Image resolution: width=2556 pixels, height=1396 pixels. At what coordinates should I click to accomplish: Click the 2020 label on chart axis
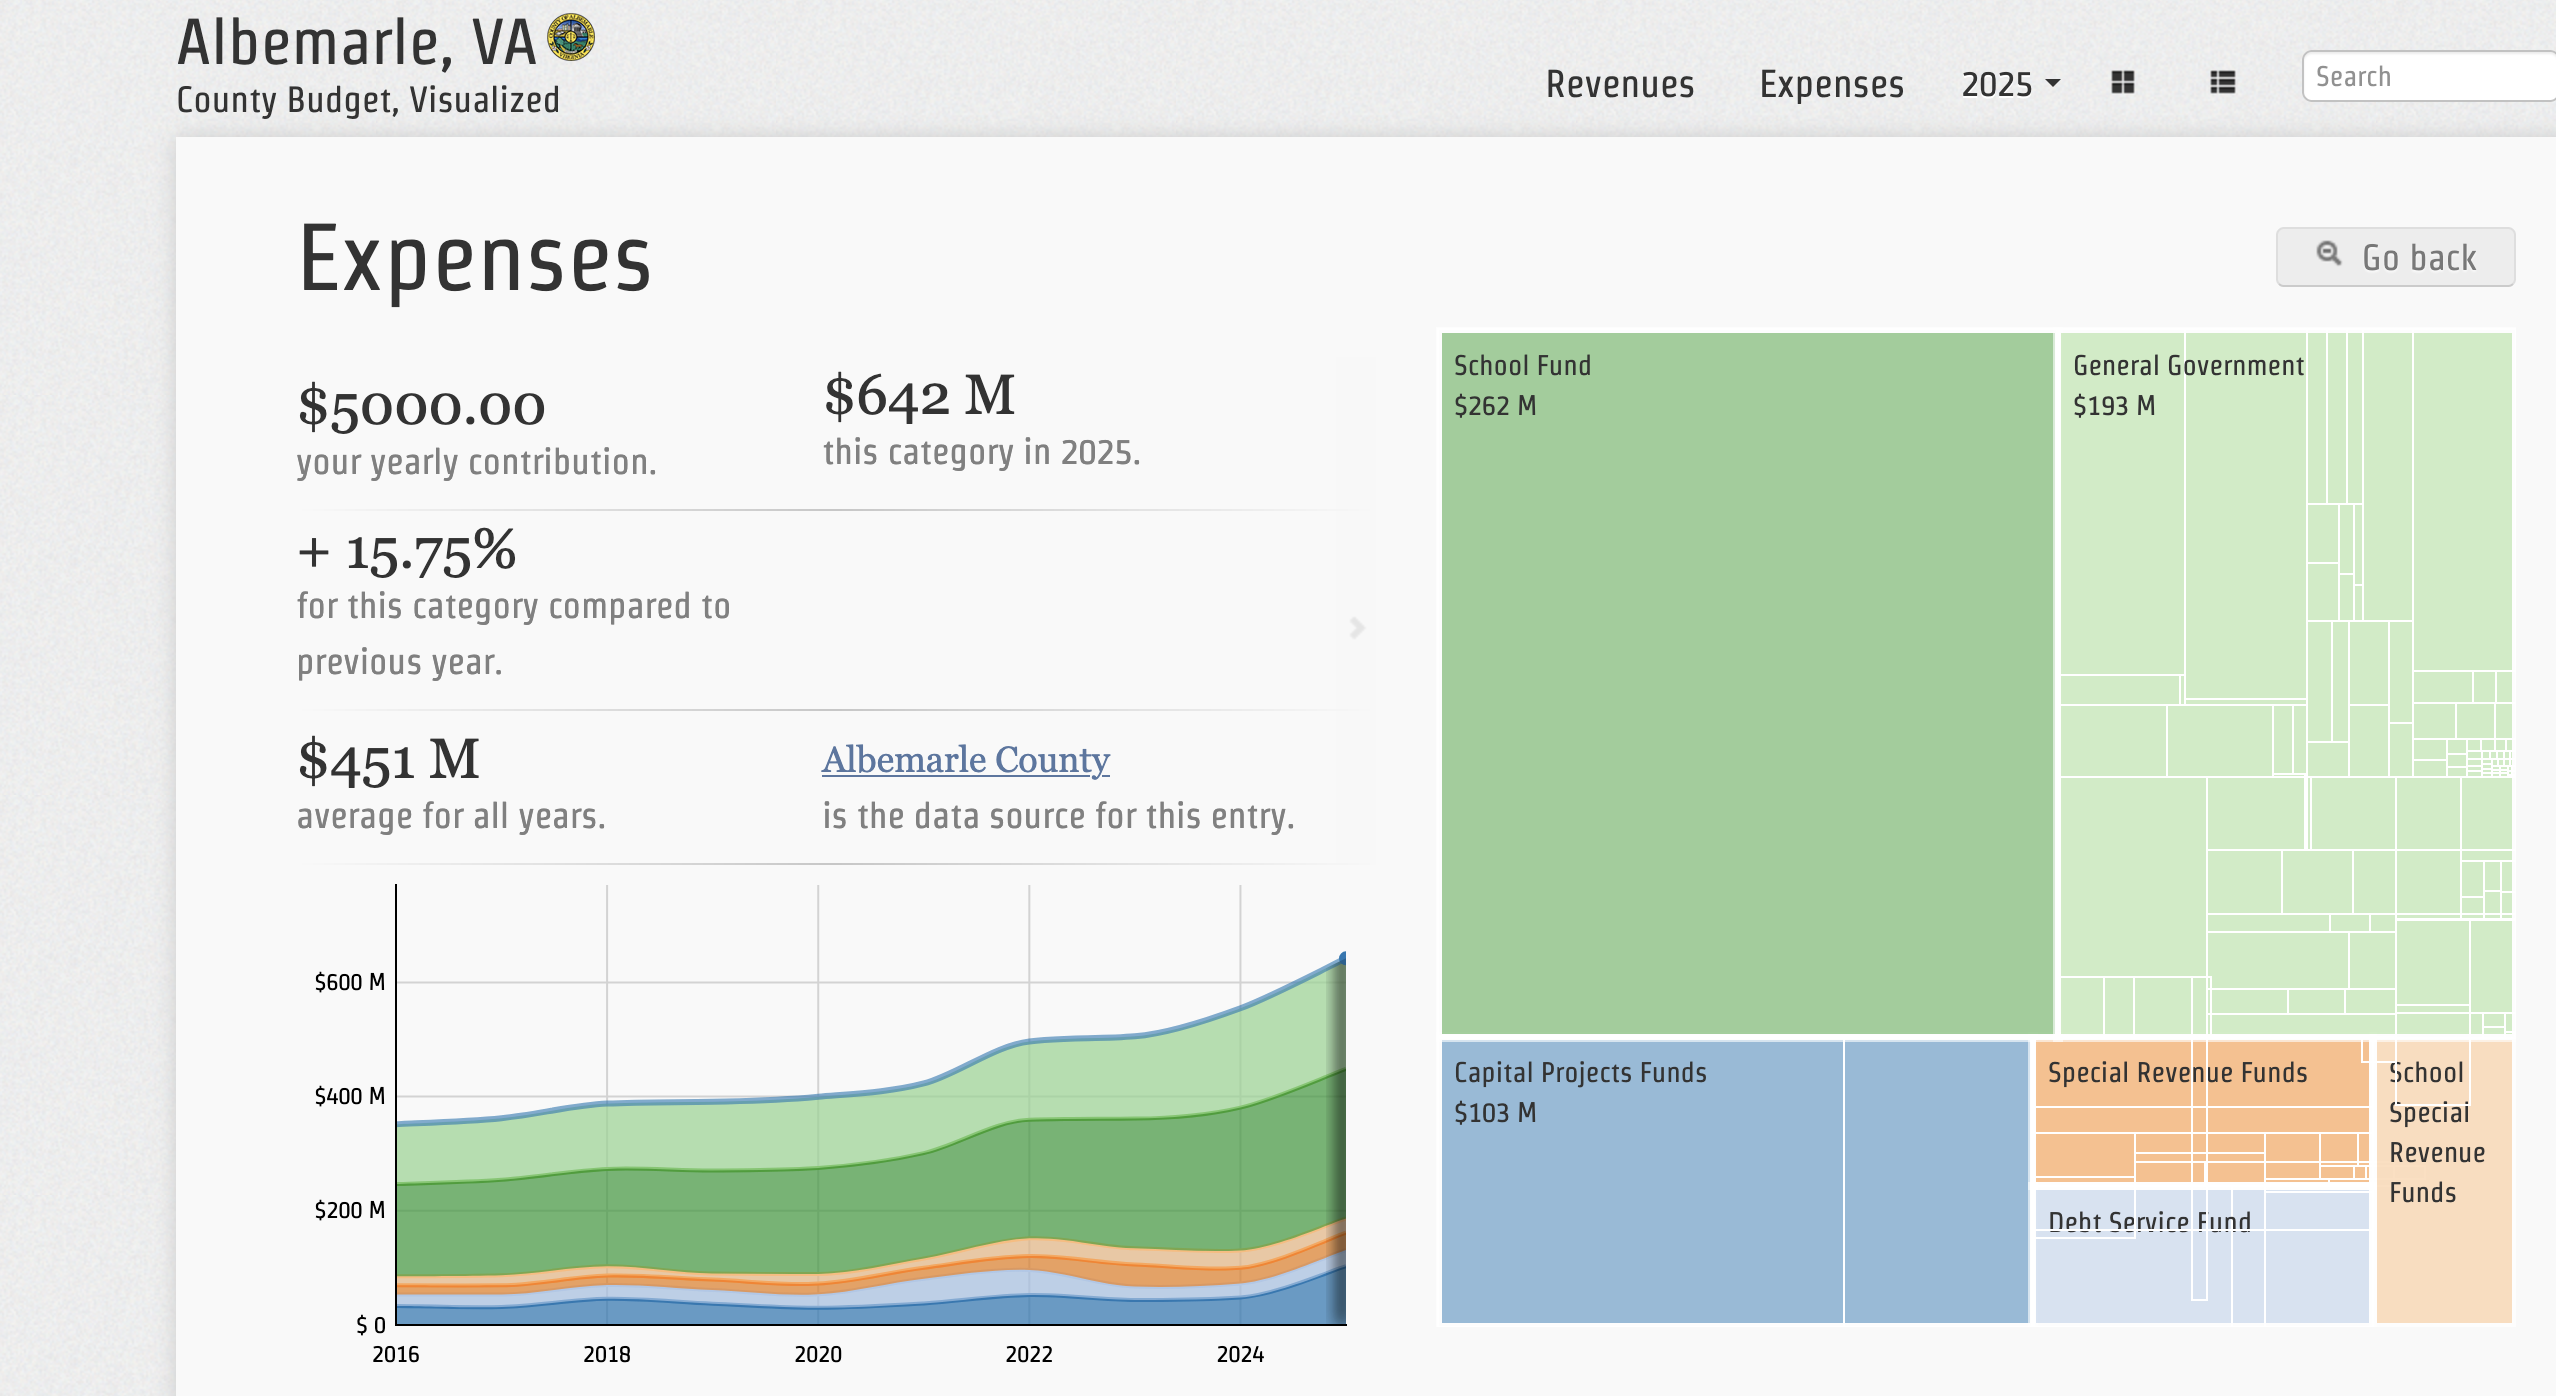pos(818,1354)
